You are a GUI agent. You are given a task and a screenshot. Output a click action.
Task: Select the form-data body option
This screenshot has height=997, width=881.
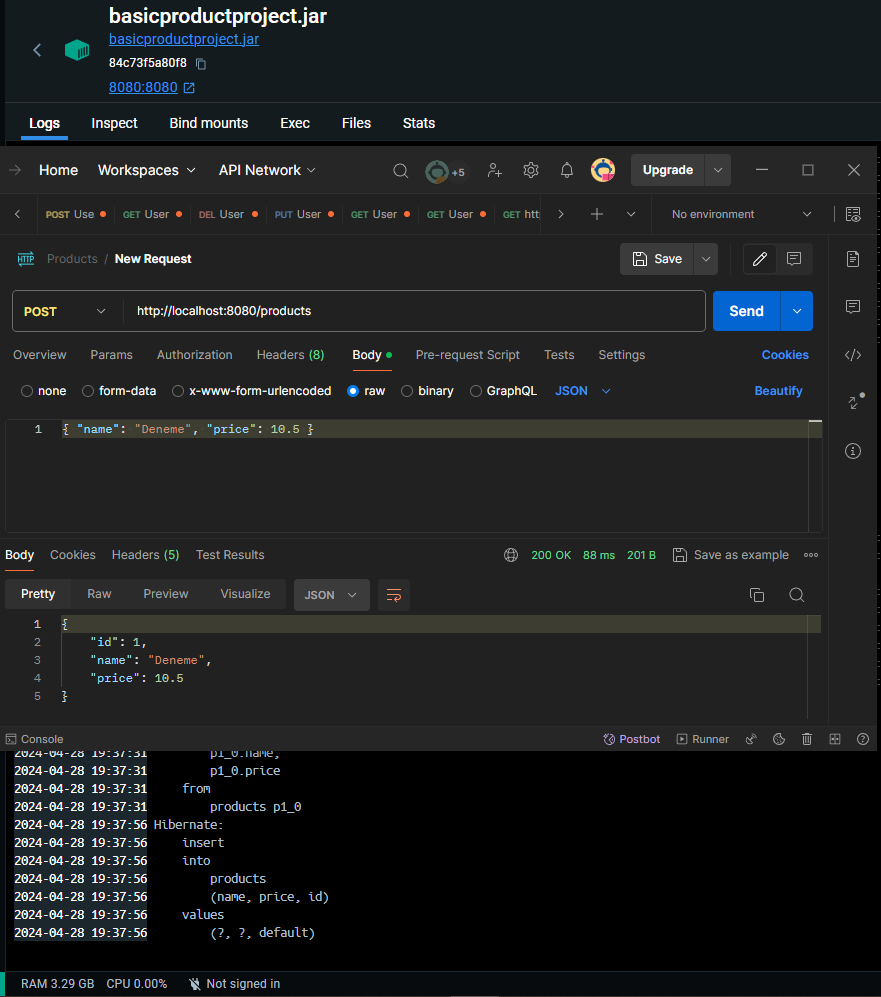point(89,391)
